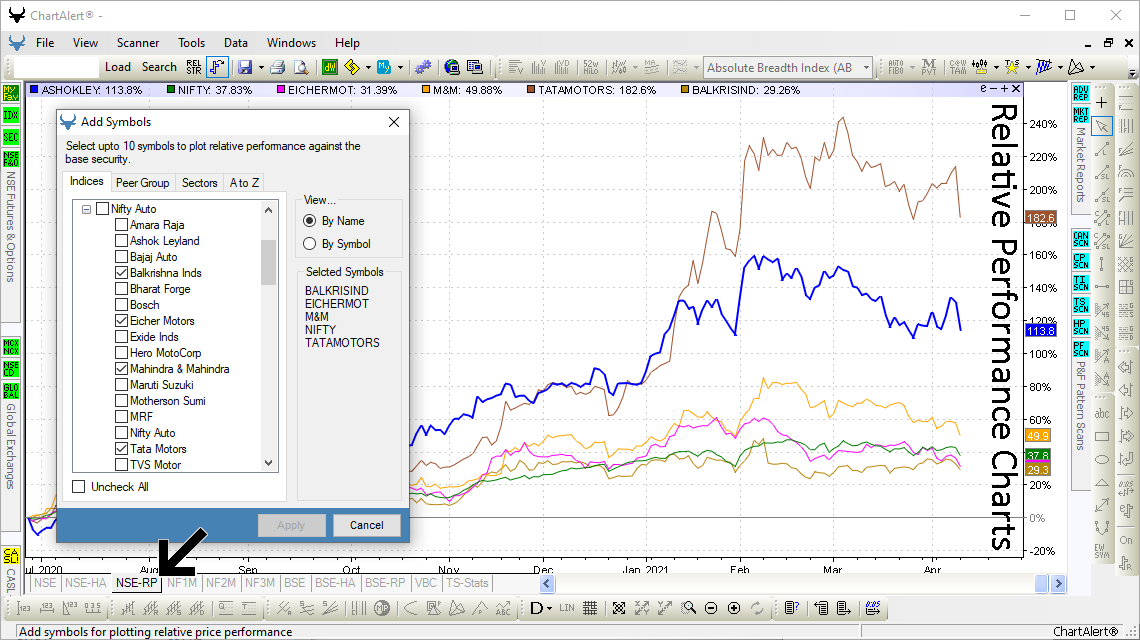Image resolution: width=1140 pixels, height=640 pixels.
Task: Click the HP SCN scan icon
Action: coord(1080,327)
